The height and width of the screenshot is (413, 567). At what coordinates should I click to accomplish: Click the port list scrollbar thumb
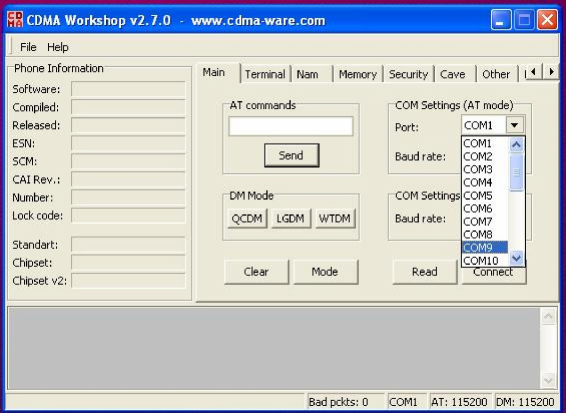516,173
